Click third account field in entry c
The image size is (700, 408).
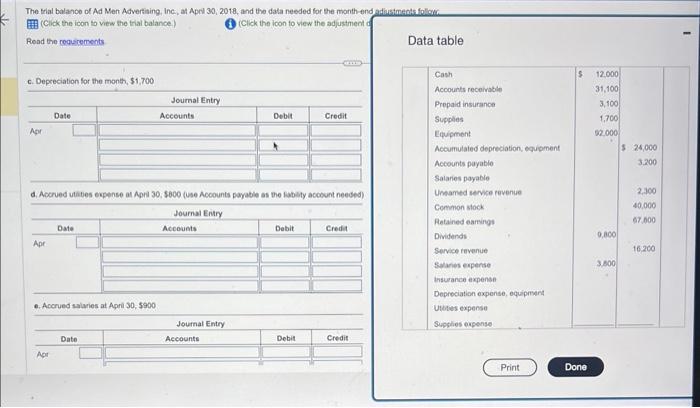(177, 160)
